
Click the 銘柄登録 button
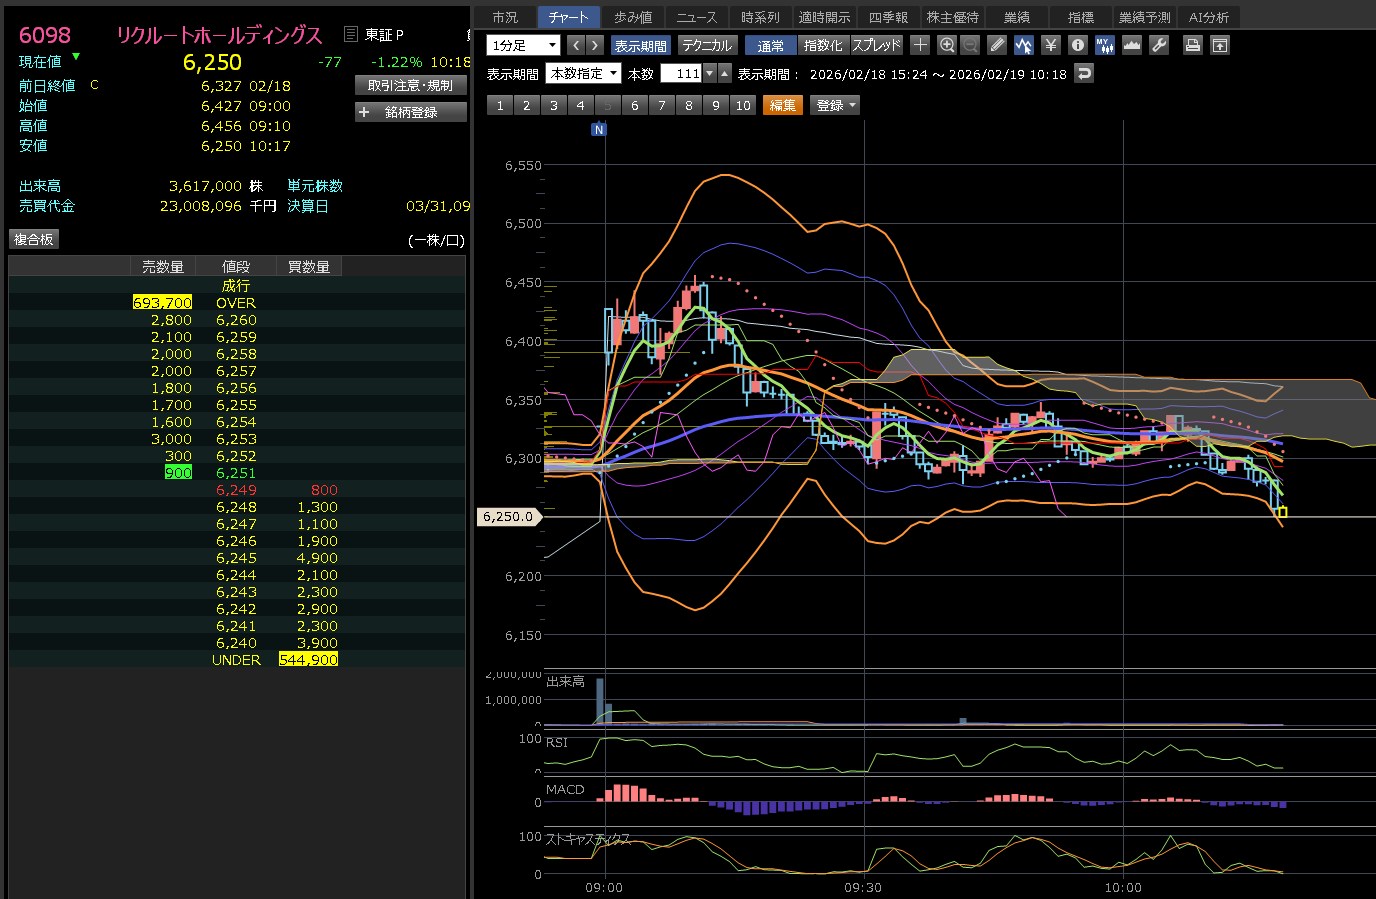coord(411,112)
